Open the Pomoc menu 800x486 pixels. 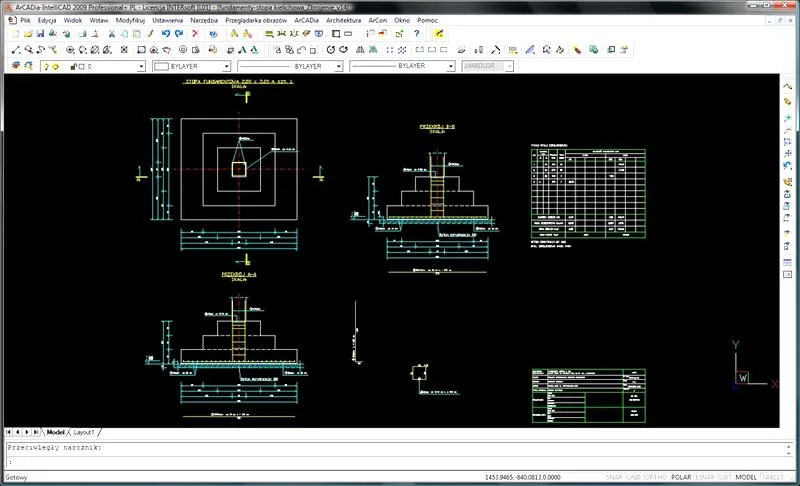tap(428, 20)
